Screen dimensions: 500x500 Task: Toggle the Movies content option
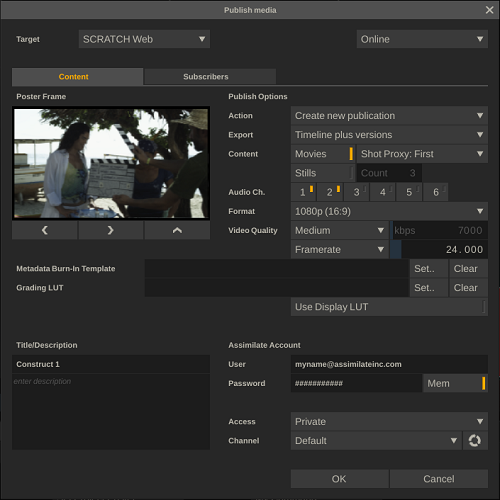pos(323,154)
